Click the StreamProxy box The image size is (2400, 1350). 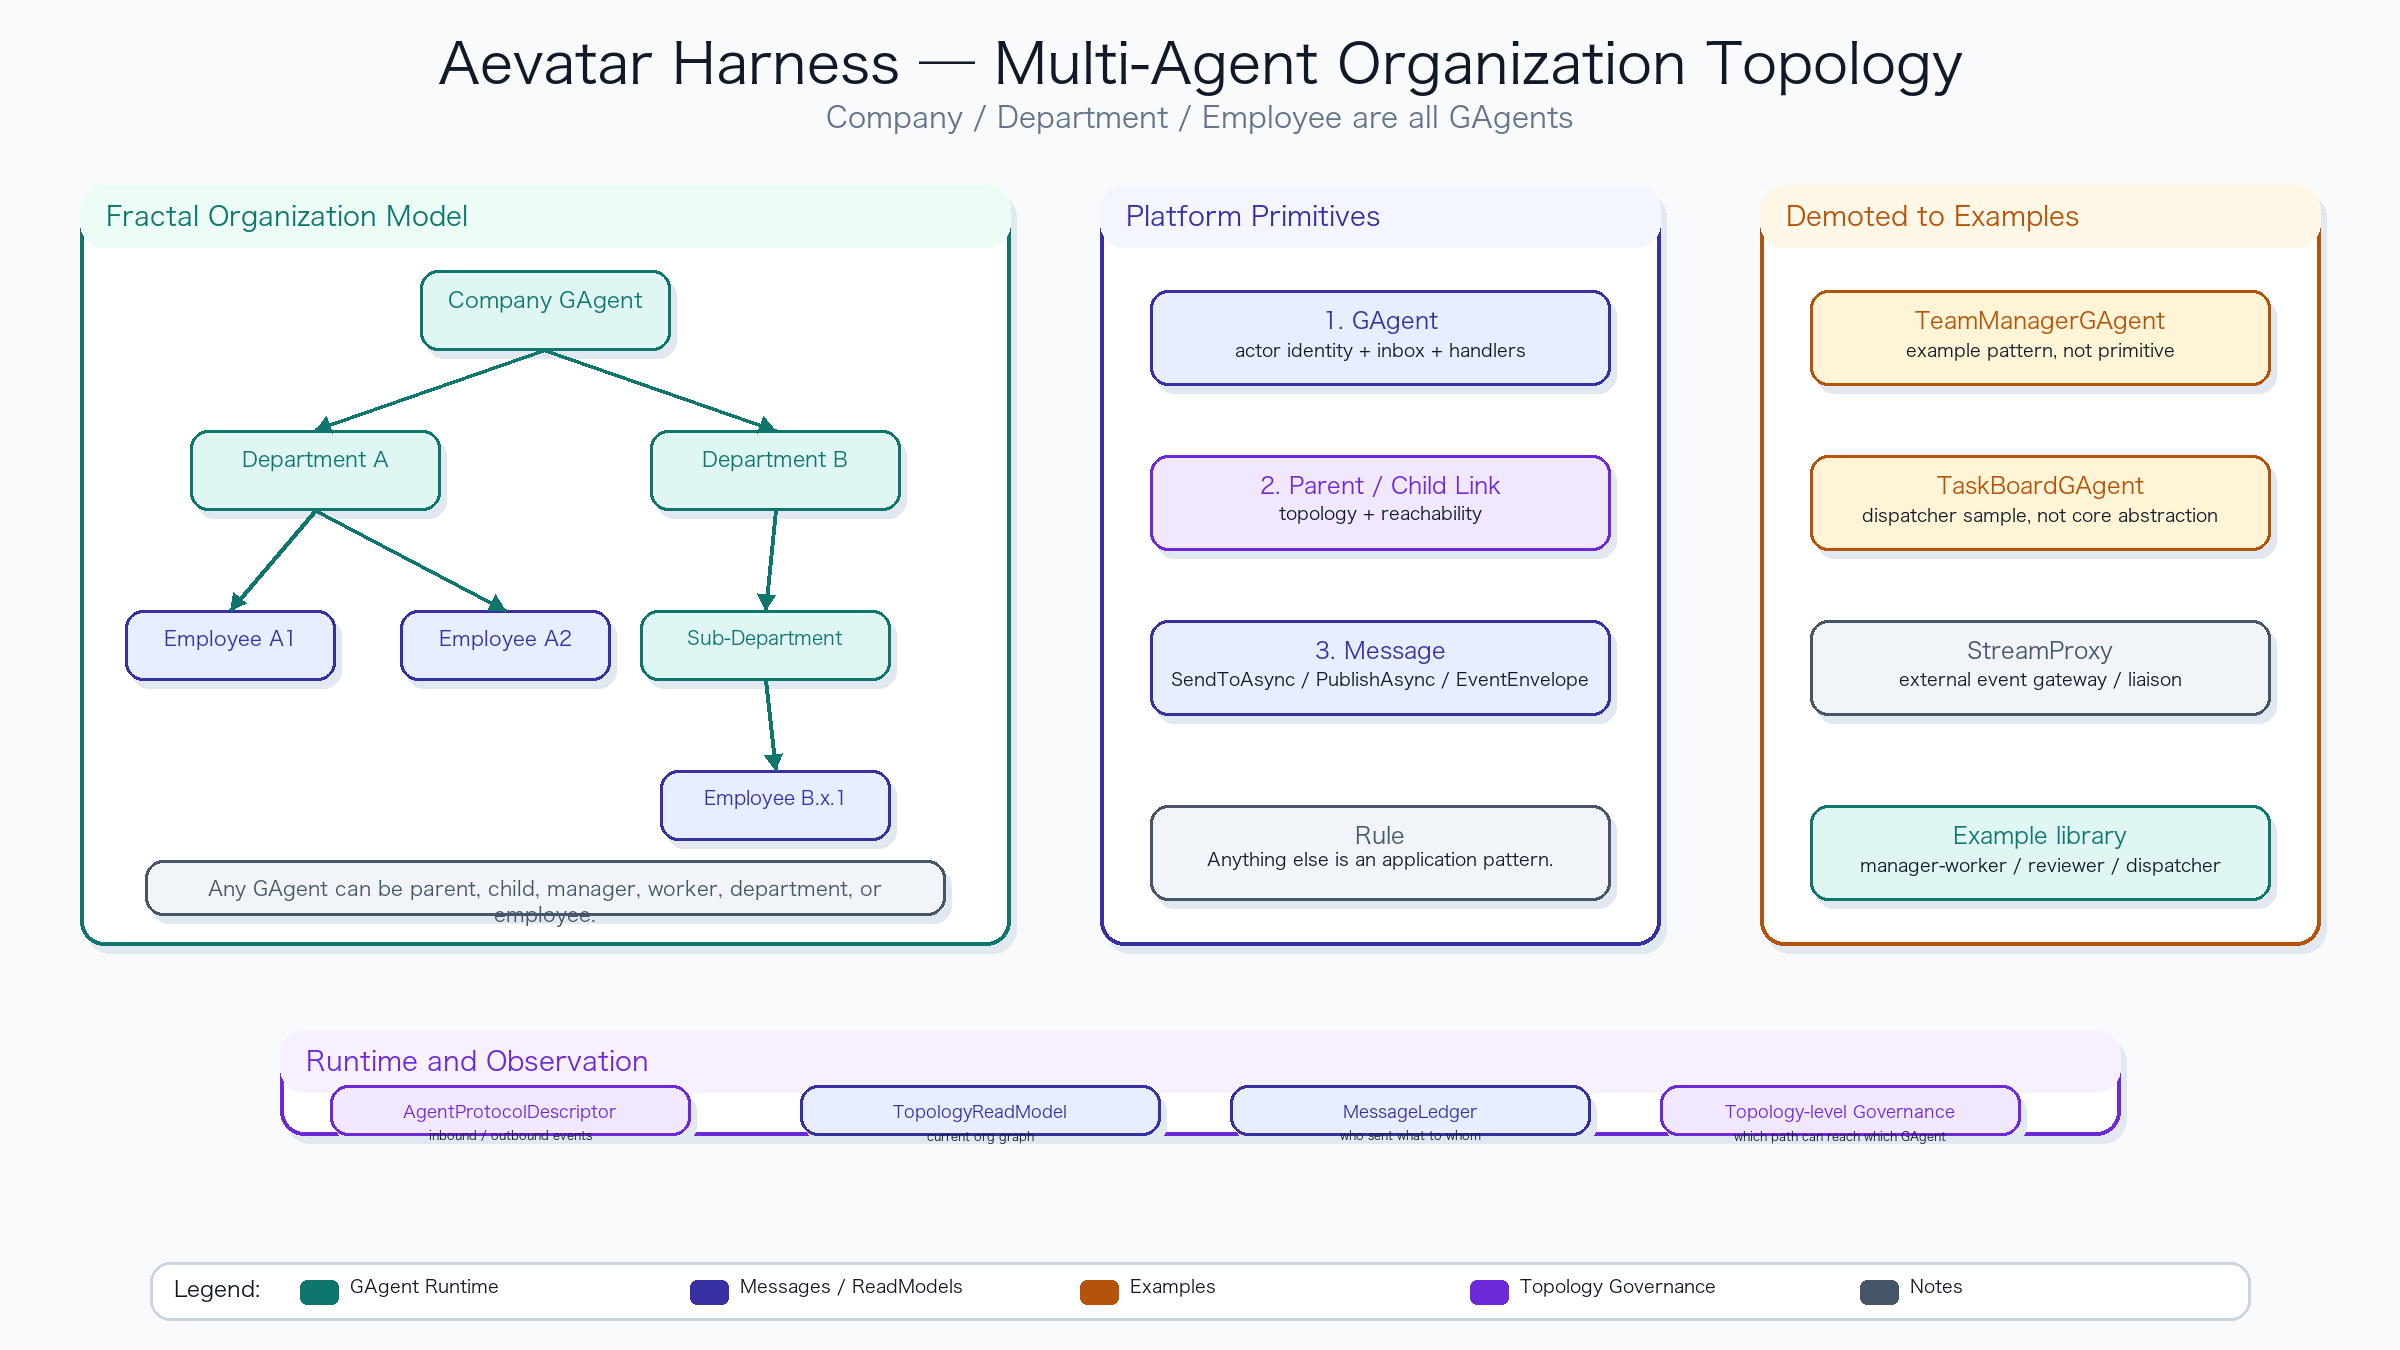click(x=2040, y=668)
